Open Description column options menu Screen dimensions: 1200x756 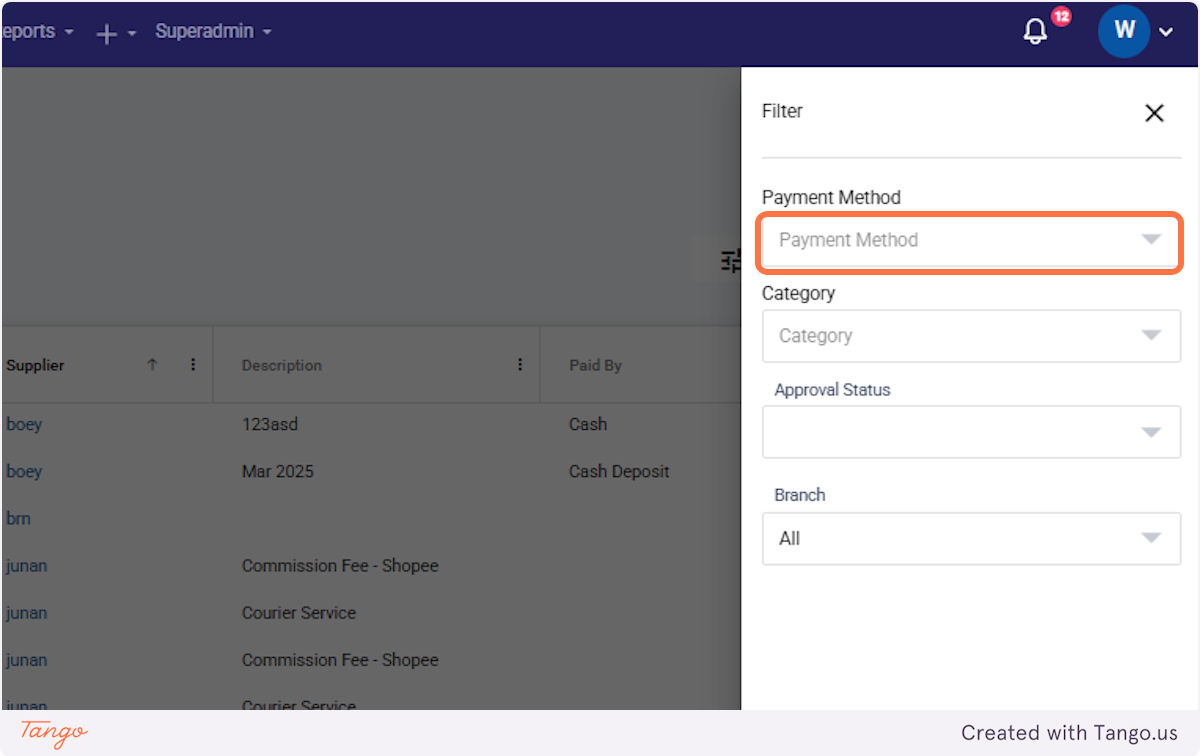pyautogui.click(x=520, y=365)
